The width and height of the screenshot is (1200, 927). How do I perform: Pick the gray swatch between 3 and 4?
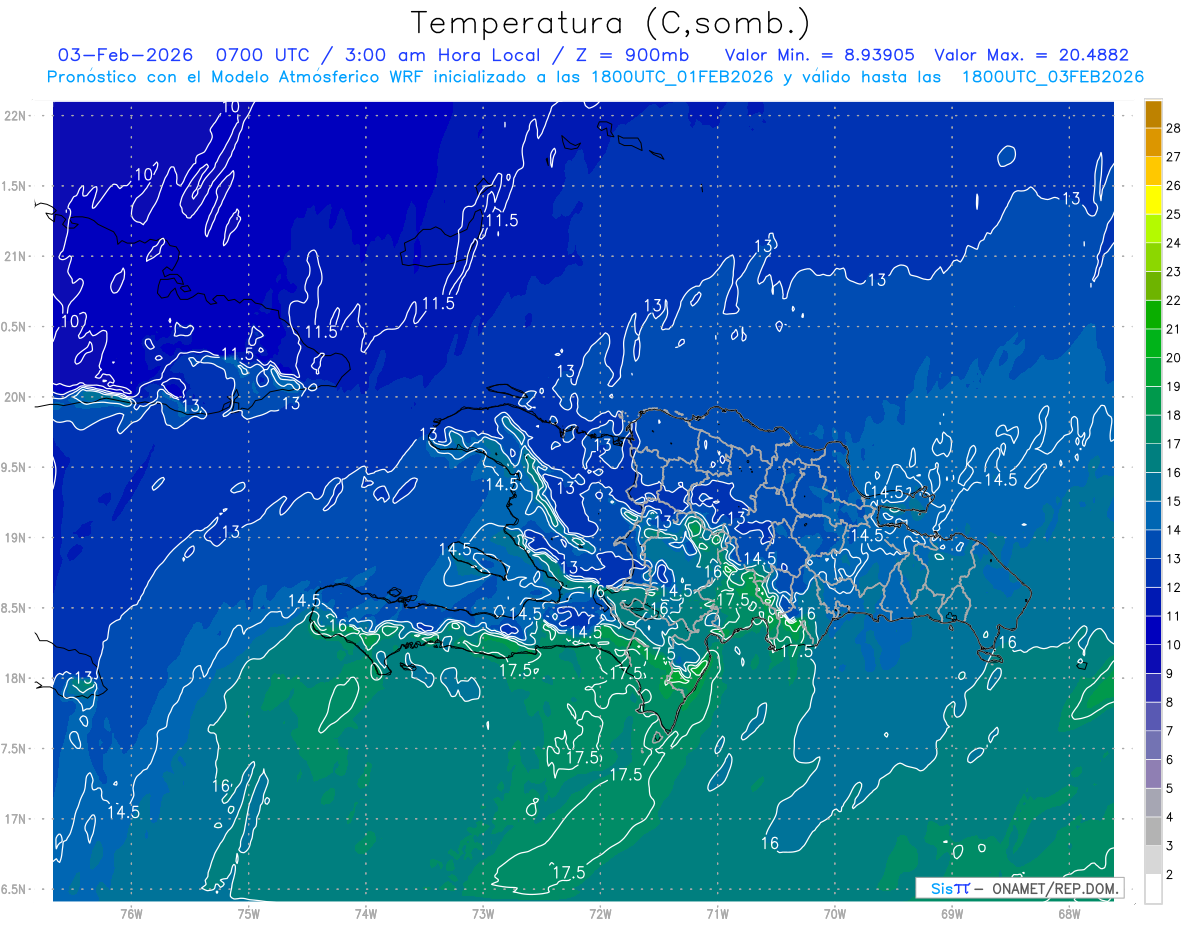point(1153,832)
